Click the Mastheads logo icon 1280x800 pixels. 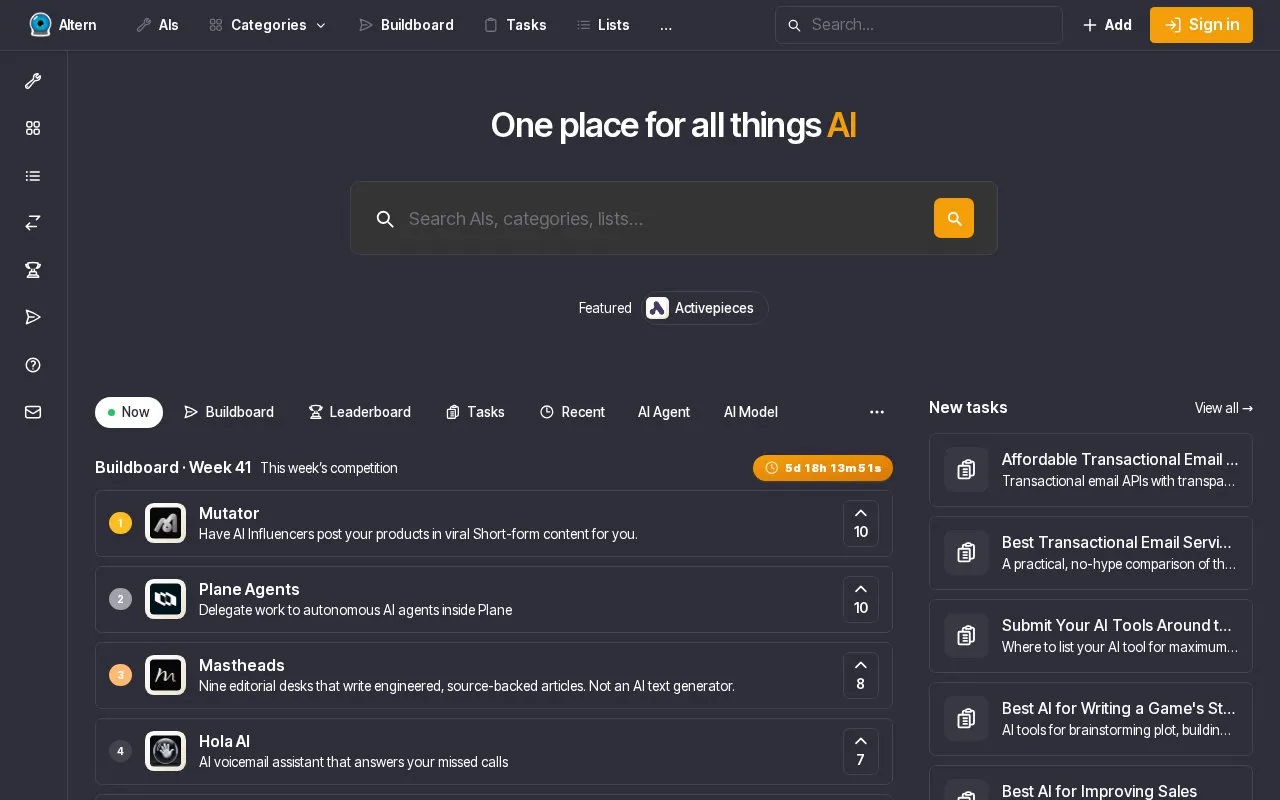tap(165, 675)
